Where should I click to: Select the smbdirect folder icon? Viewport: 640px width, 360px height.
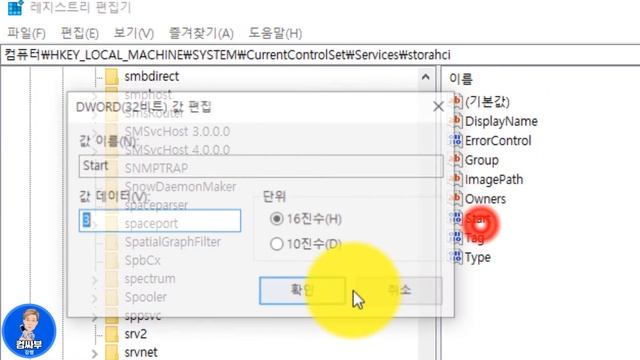coord(112,76)
